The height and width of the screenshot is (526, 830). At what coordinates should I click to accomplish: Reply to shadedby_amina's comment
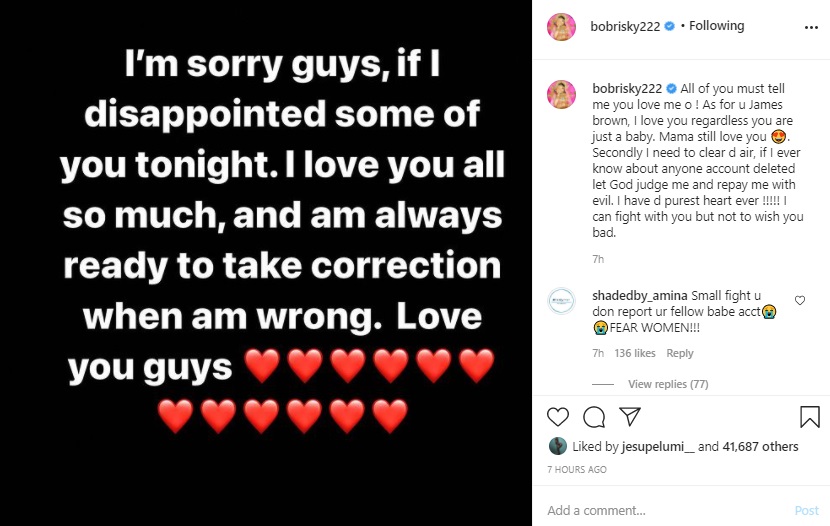680,353
